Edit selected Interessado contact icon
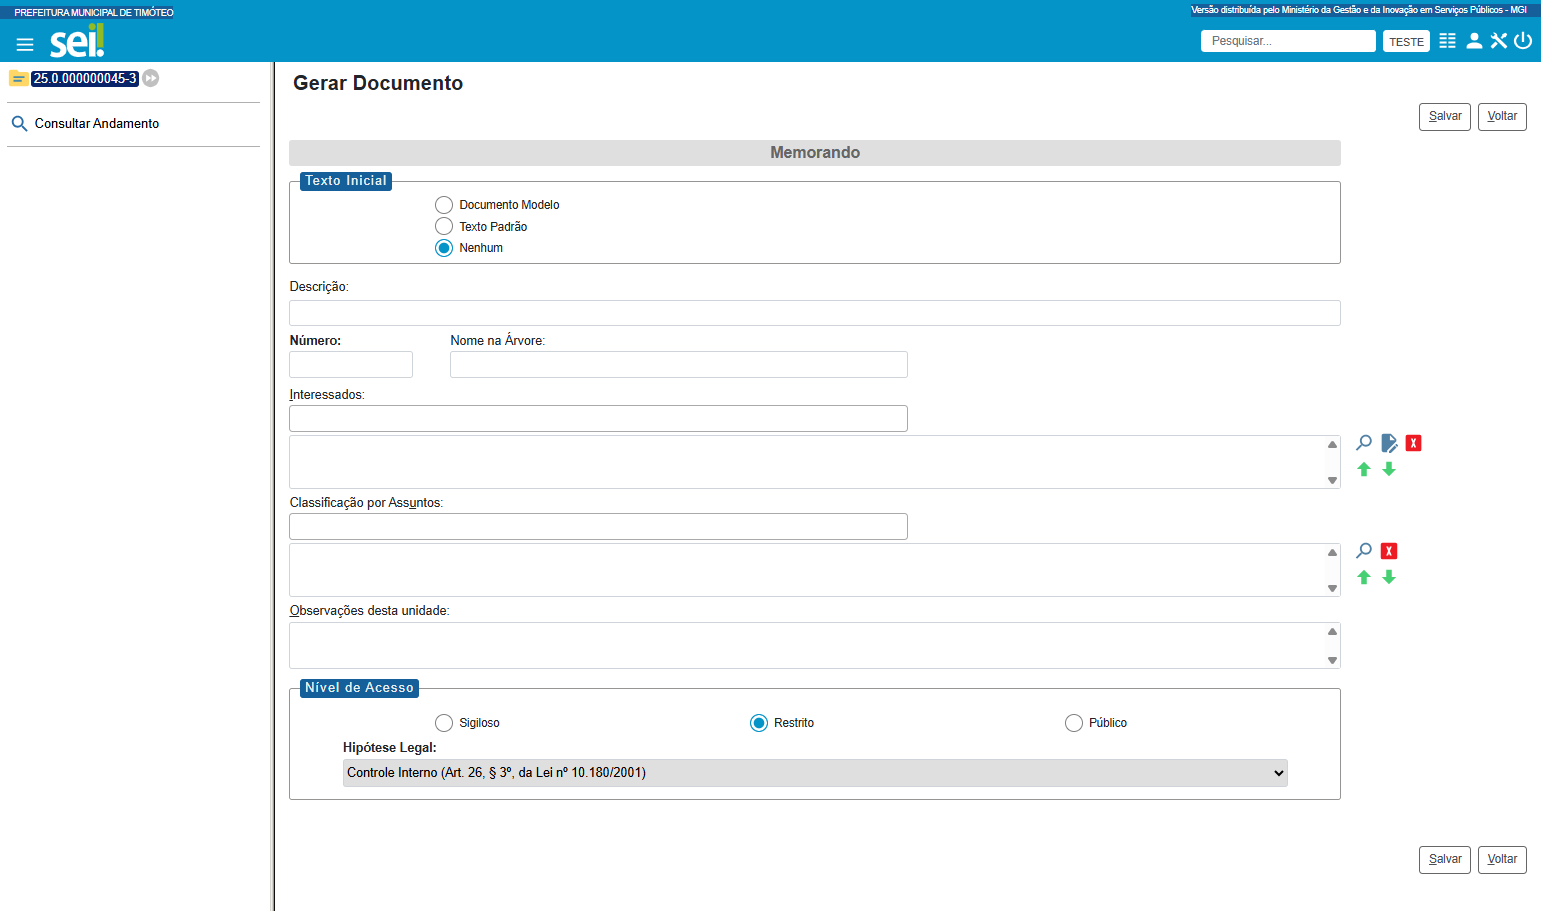This screenshot has width=1541, height=911. pyautogui.click(x=1389, y=443)
